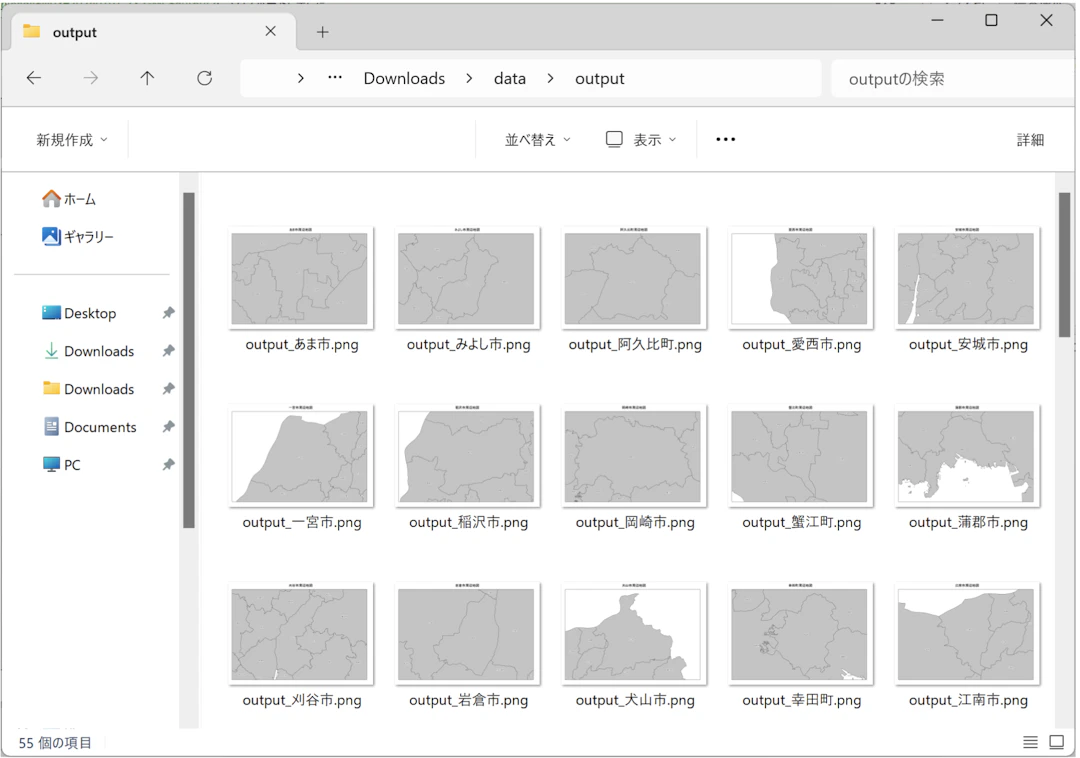1080x758 pixels.
Task: Refresh the current folder view
Action: pyautogui.click(x=205, y=78)
